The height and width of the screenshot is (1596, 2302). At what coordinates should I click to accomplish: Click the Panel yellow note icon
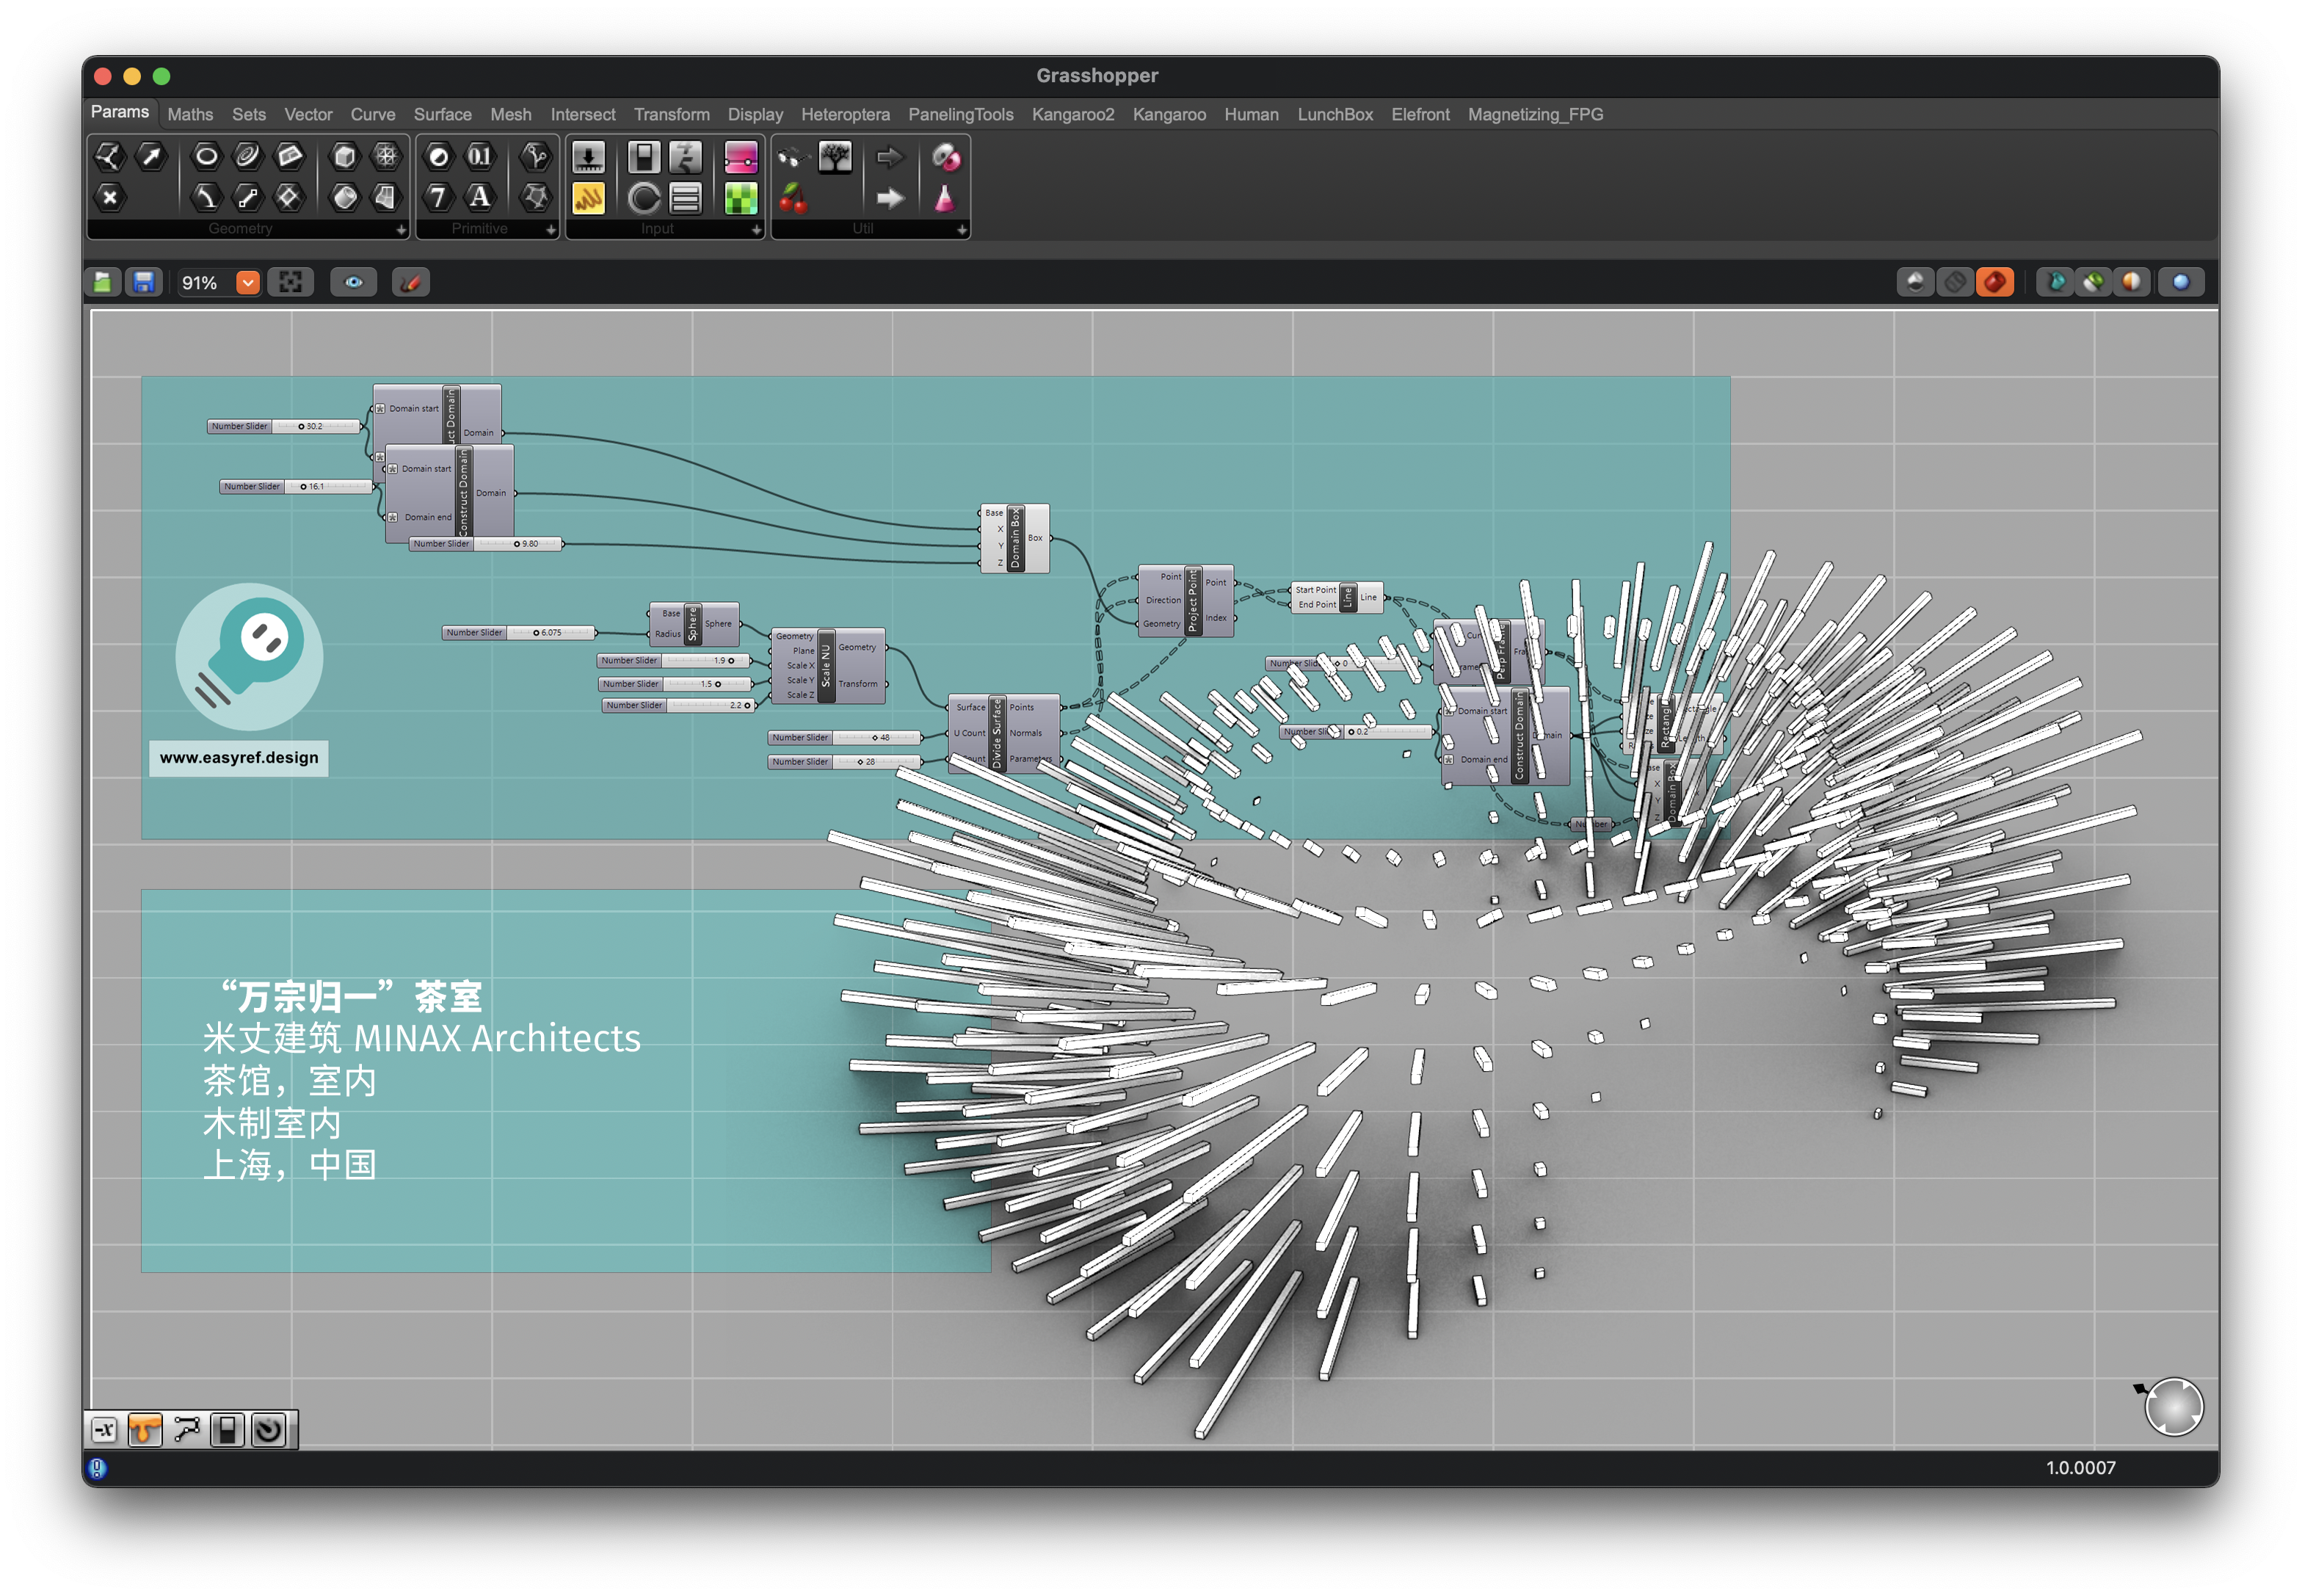[x=588, y=198]
